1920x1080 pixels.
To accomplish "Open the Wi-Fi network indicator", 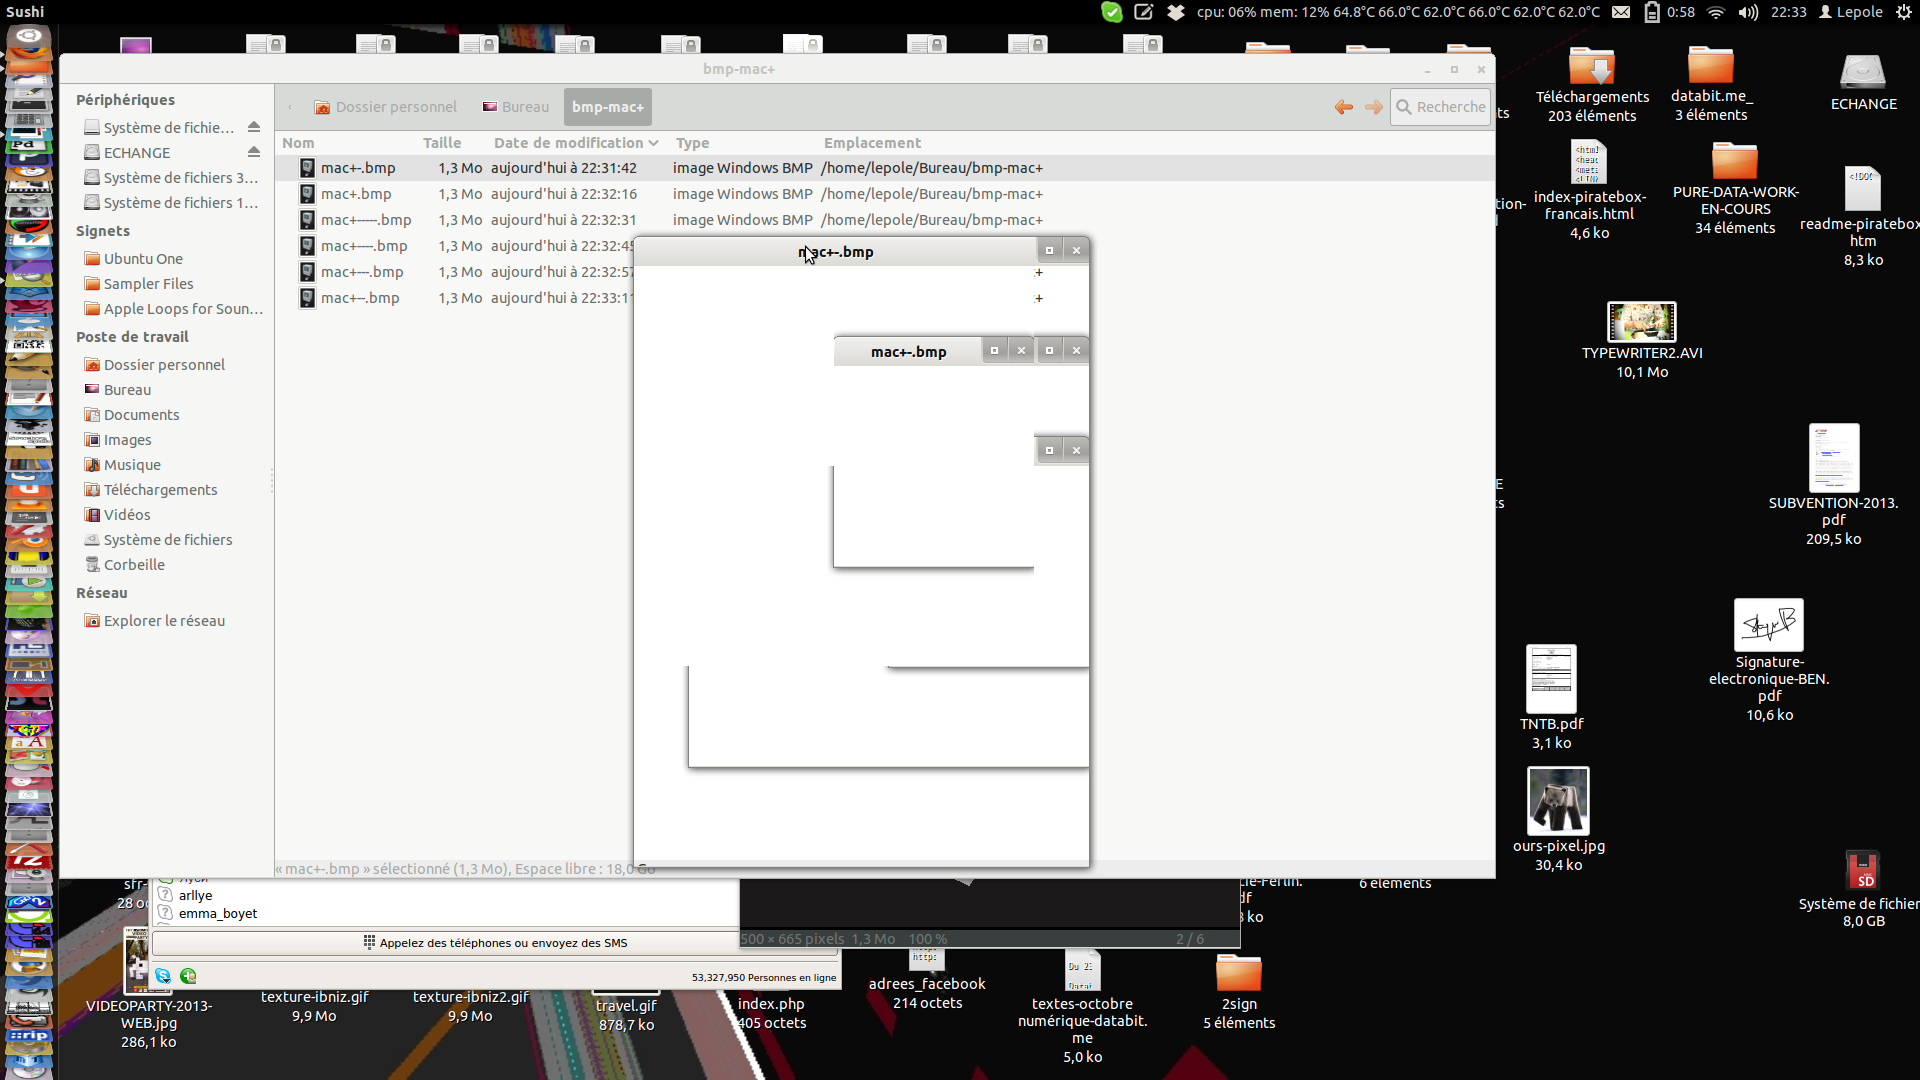I will pyautogui.click(x=1716, y=12).
